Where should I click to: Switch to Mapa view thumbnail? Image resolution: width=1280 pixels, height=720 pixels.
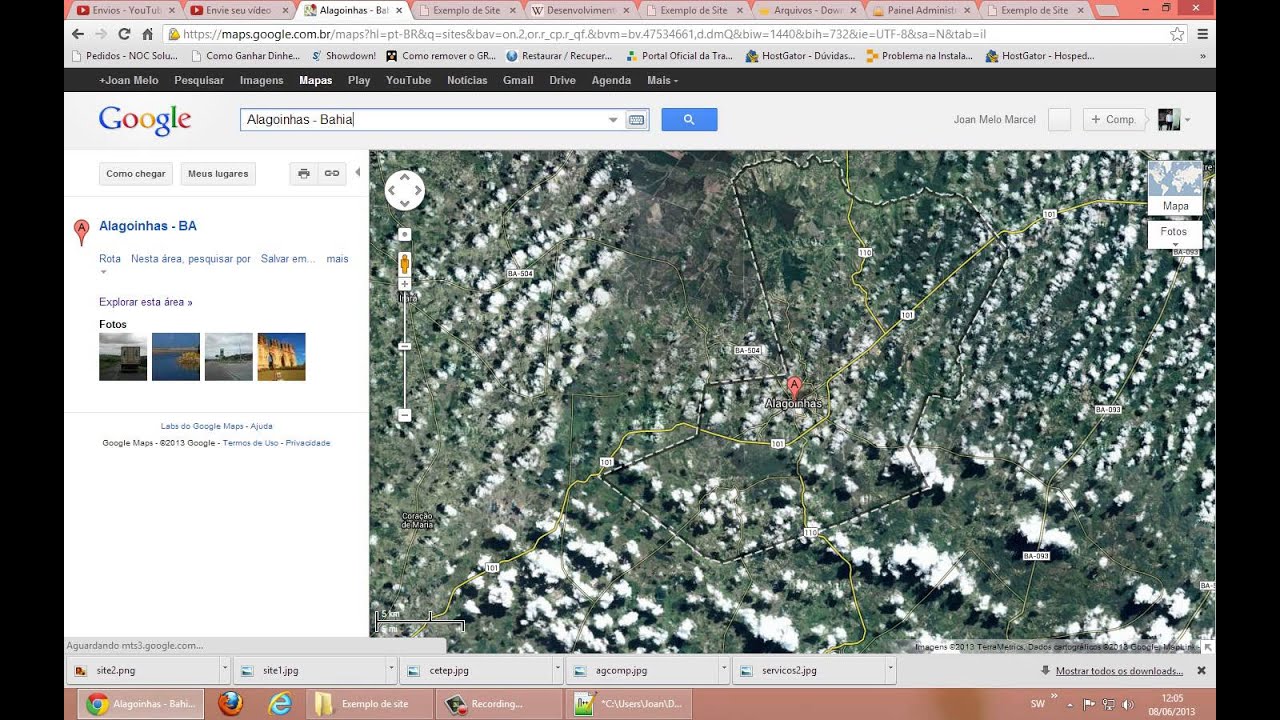[x=1175, y=188]
